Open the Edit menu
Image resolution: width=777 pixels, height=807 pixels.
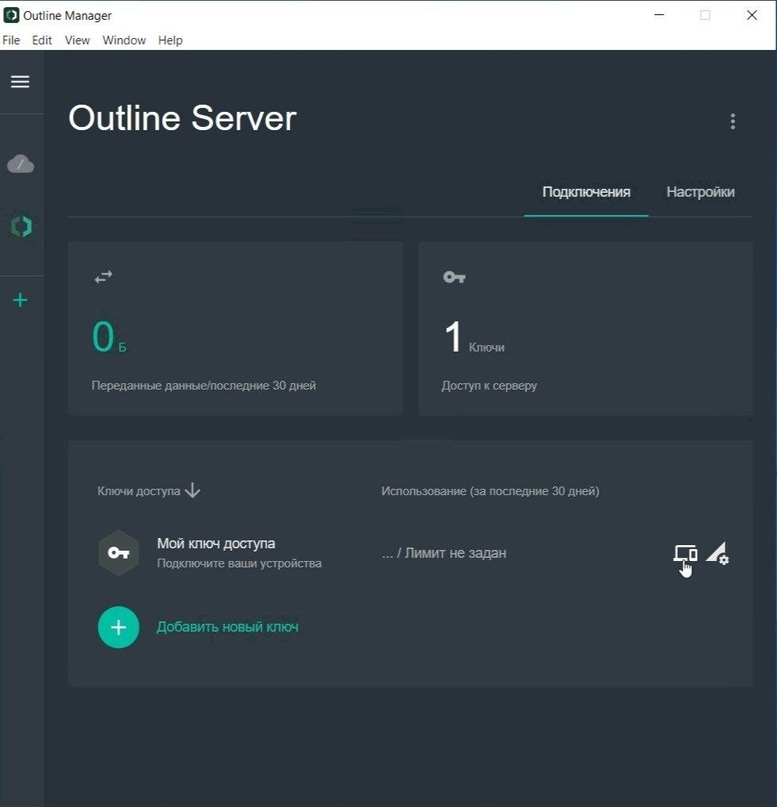(42, 40)
